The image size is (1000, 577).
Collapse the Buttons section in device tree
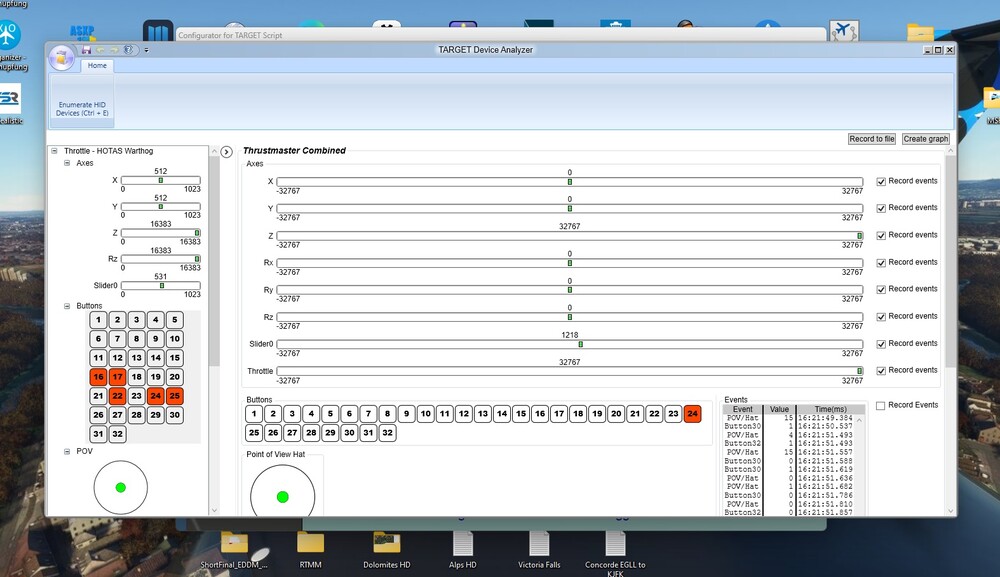coord(67,306)
